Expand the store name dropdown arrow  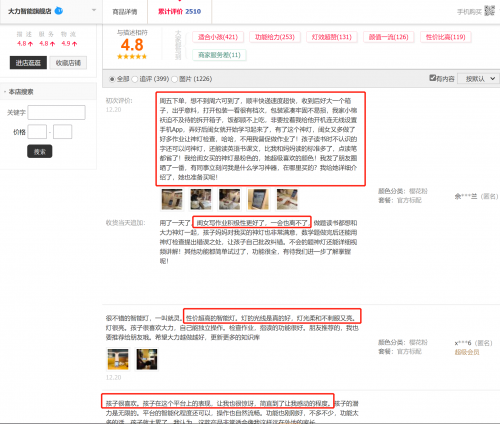[x=94, y=10]
